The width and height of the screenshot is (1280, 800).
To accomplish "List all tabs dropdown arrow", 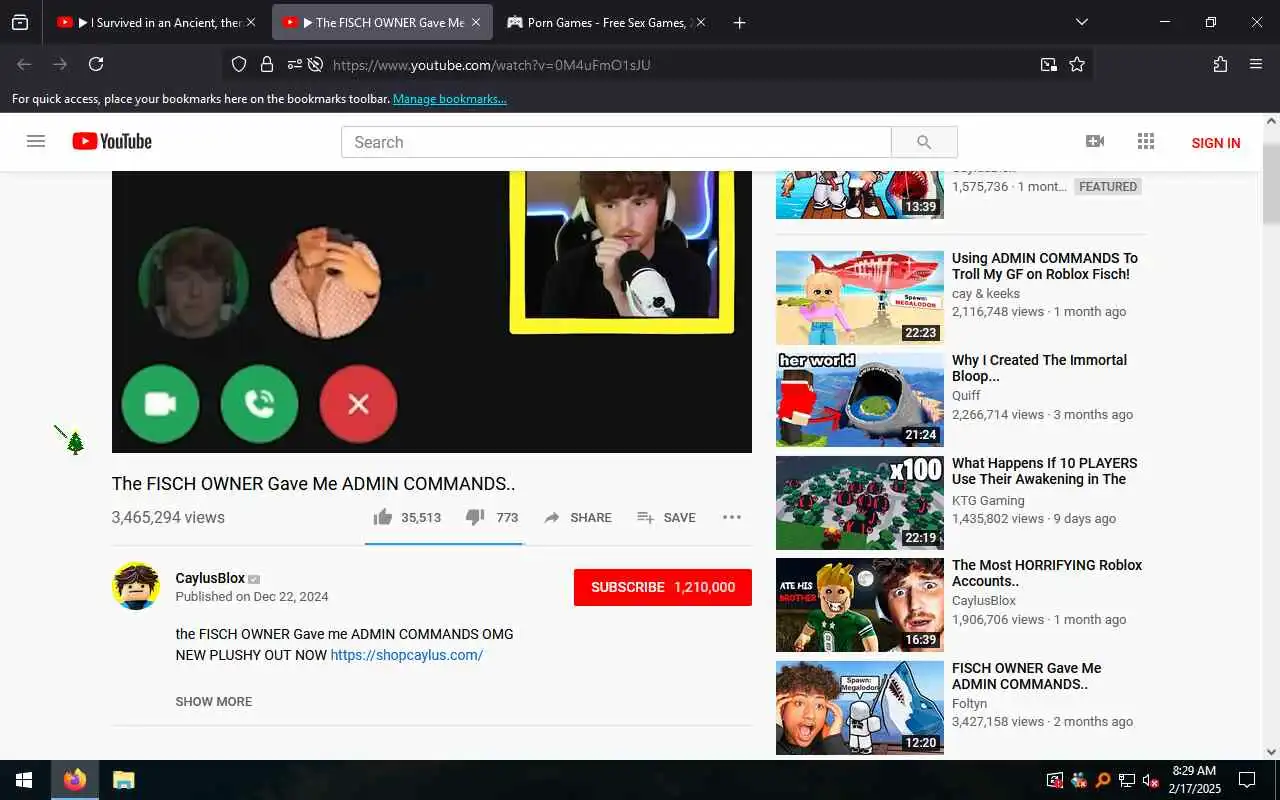I will click(1081, 22).
